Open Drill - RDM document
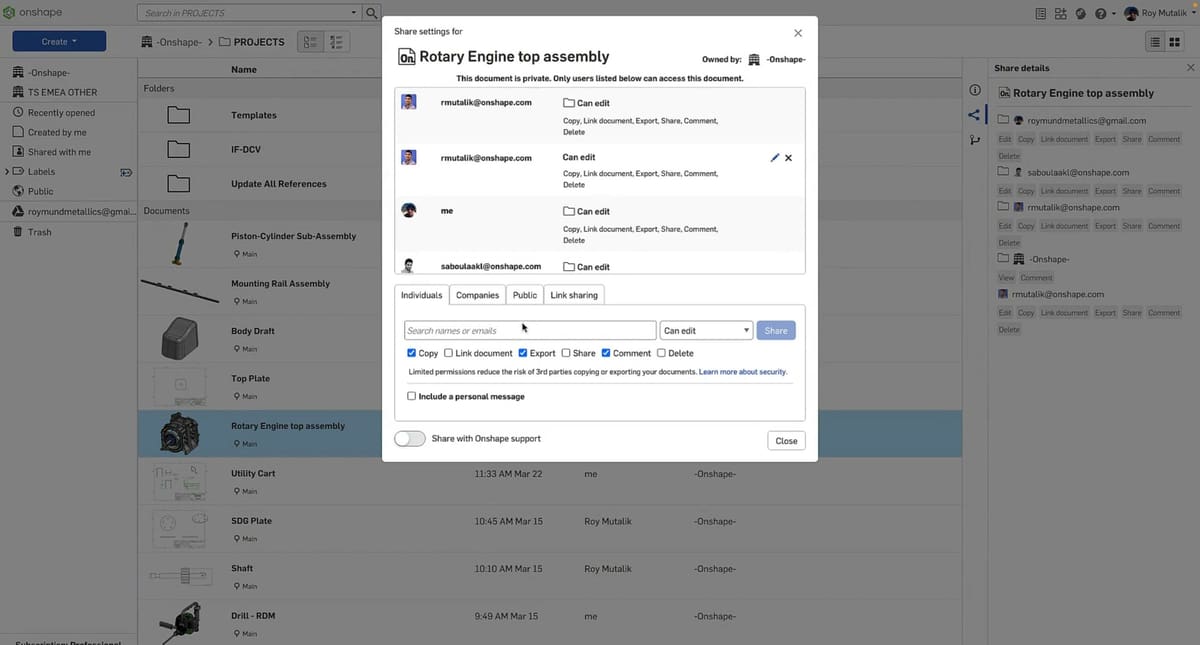1200x645 pixels. click(253, 616)
